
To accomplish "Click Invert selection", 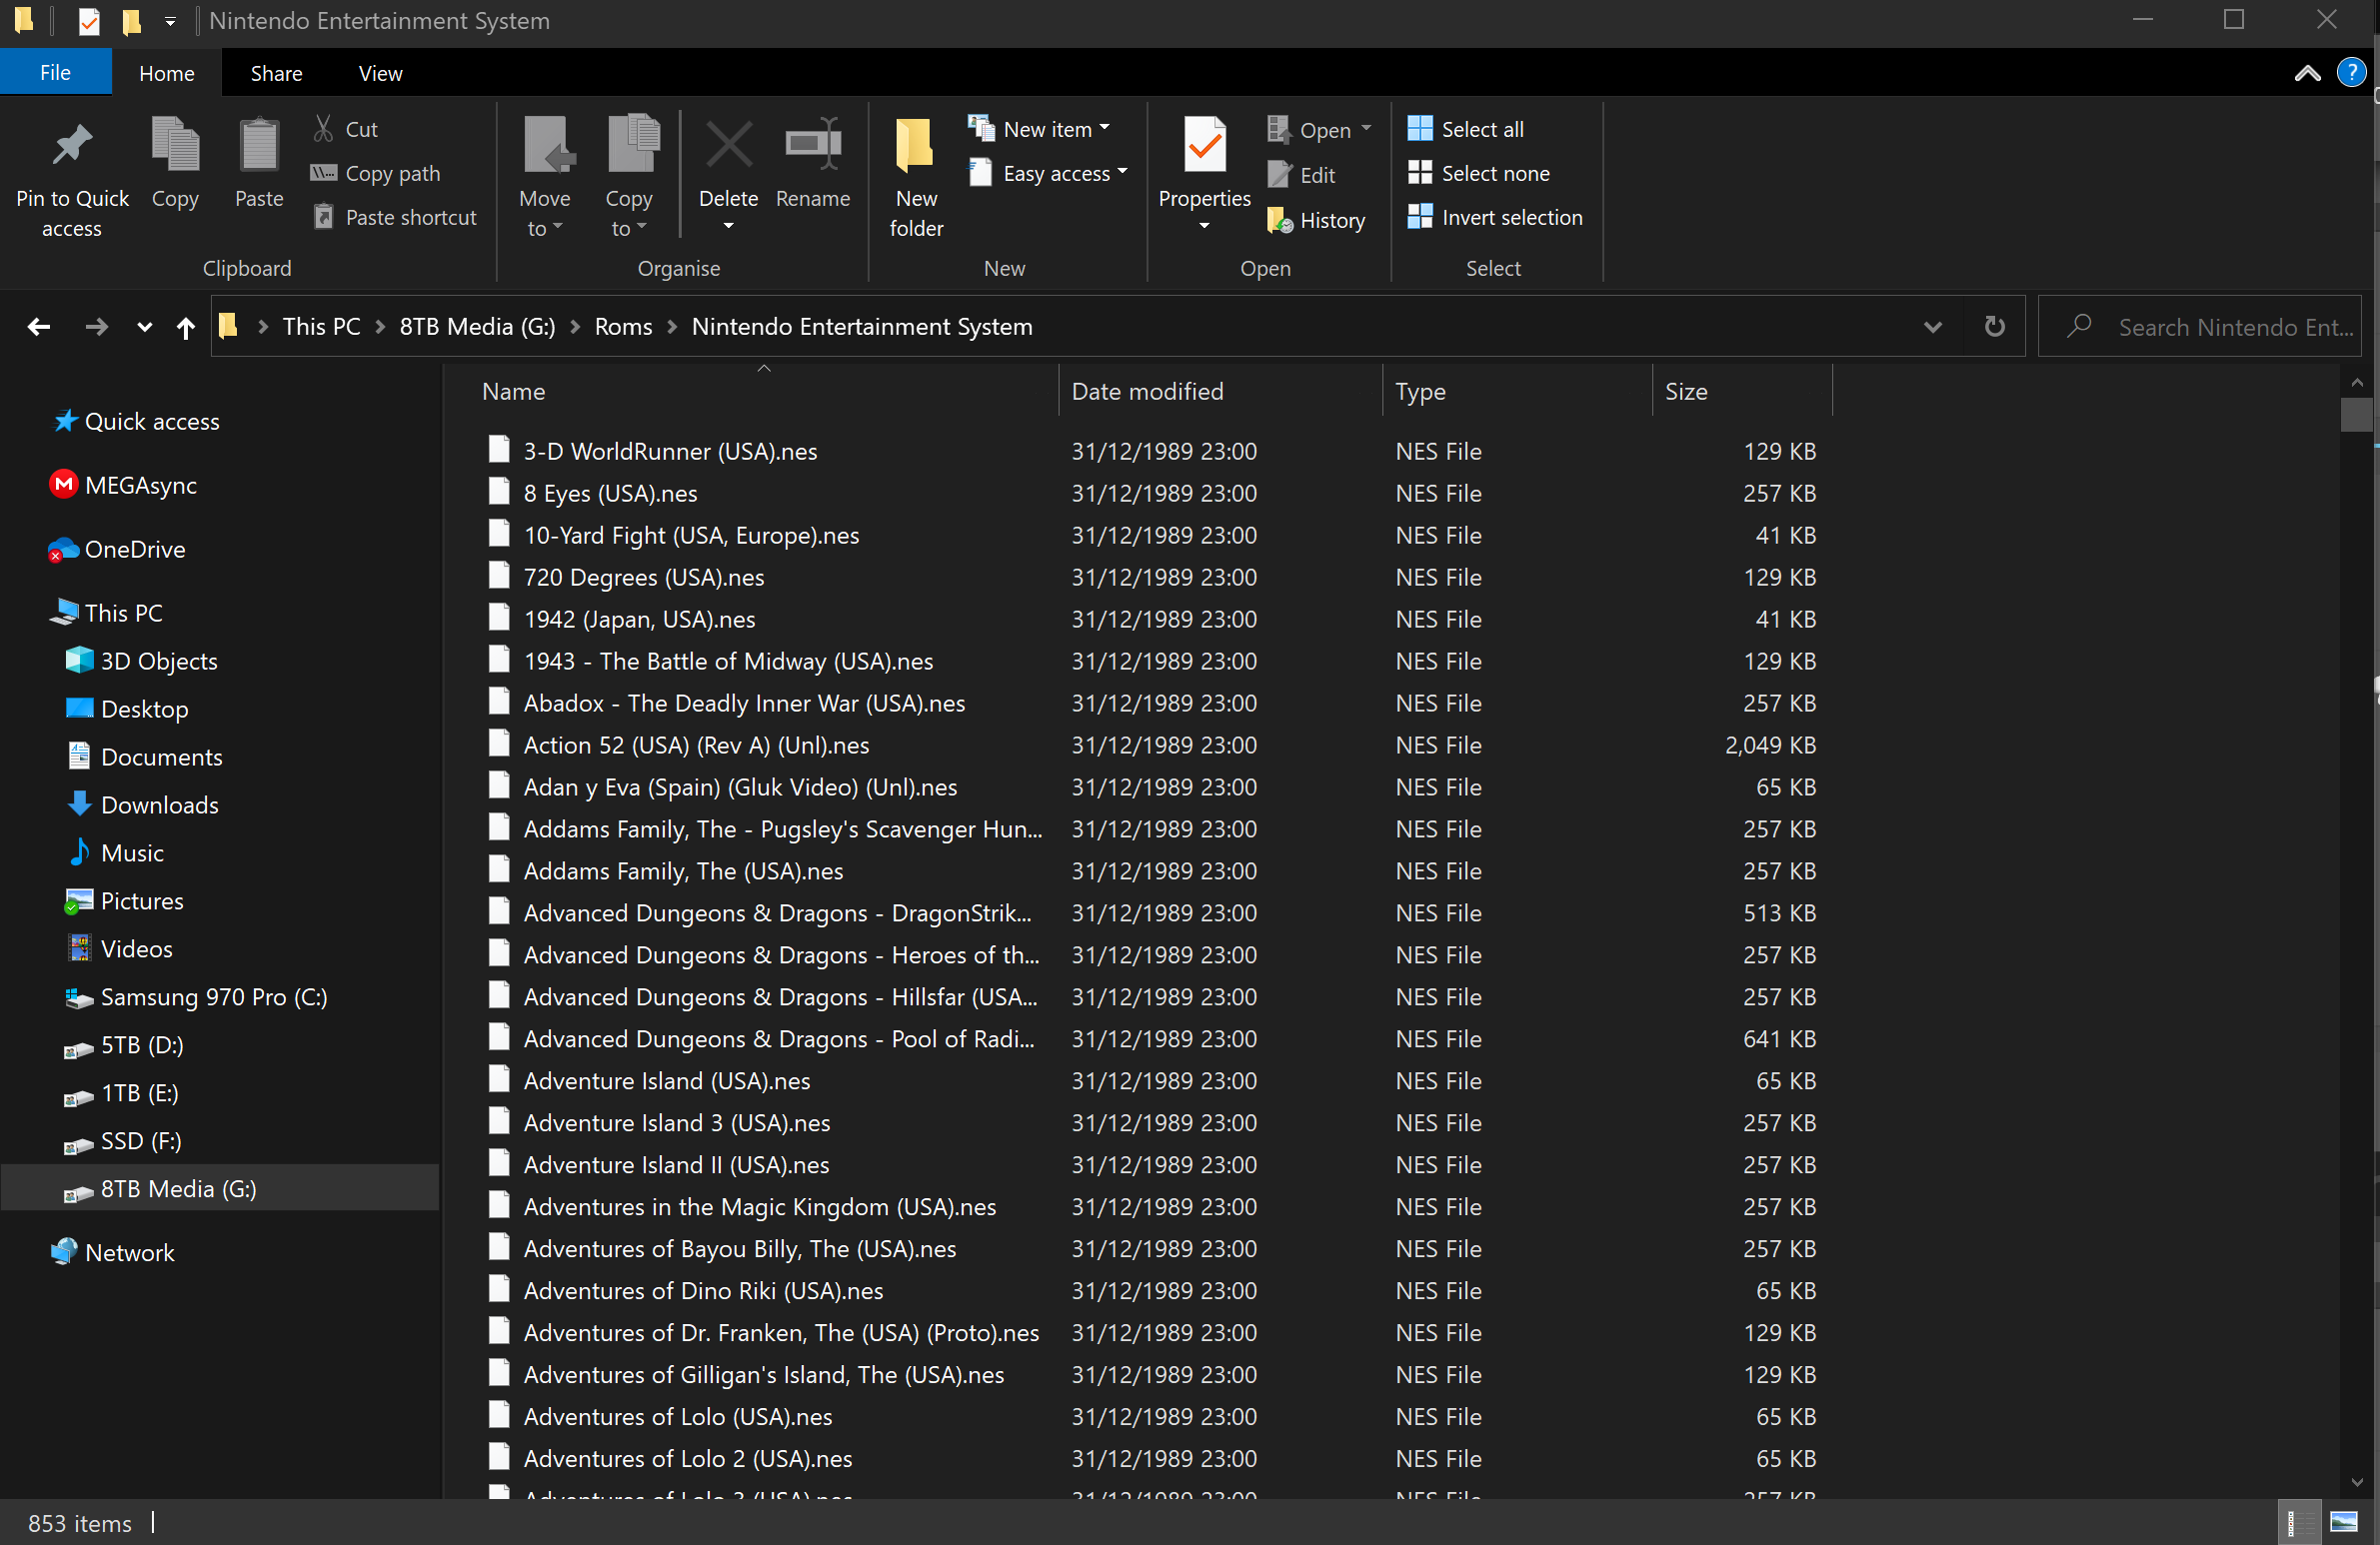I will click(1495, 217).
